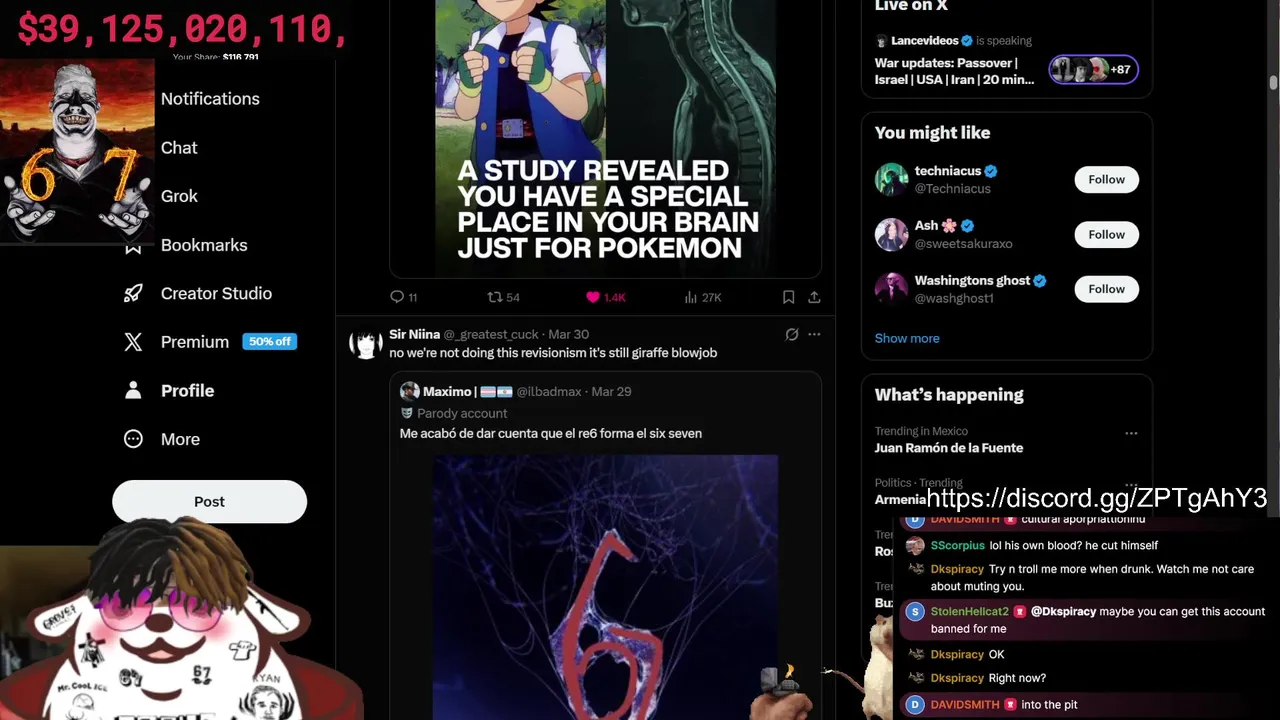Click Washingtons ghost verified badge
The image size is (1280, 720).
(1040, 281)
